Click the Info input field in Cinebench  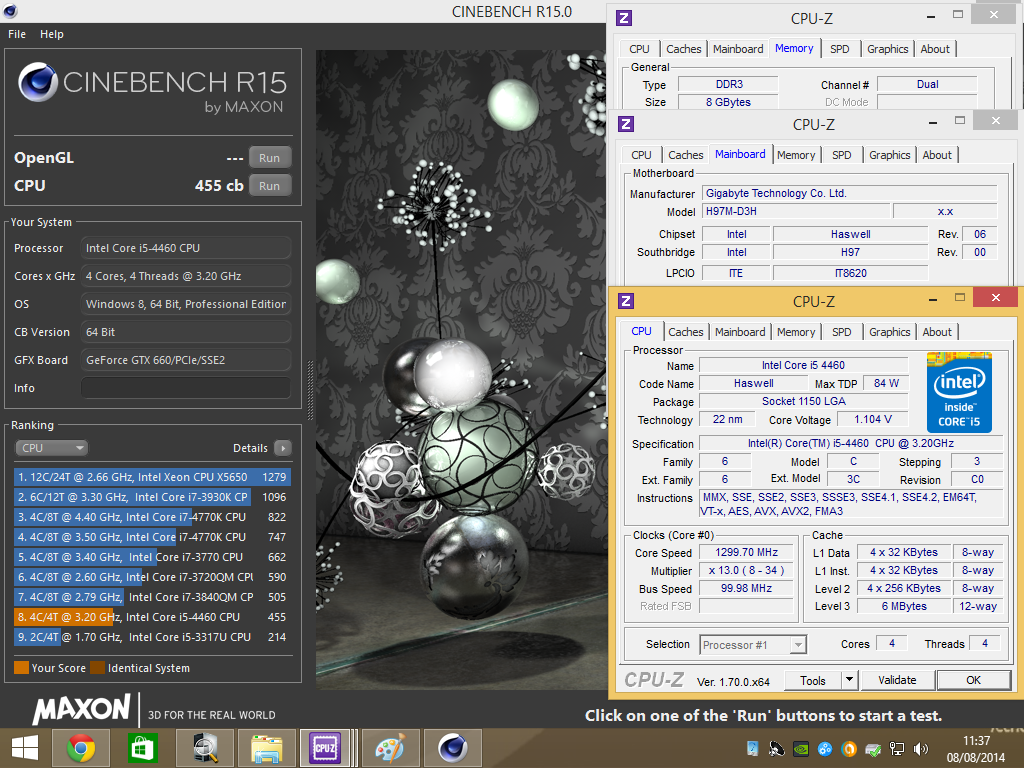186,388
